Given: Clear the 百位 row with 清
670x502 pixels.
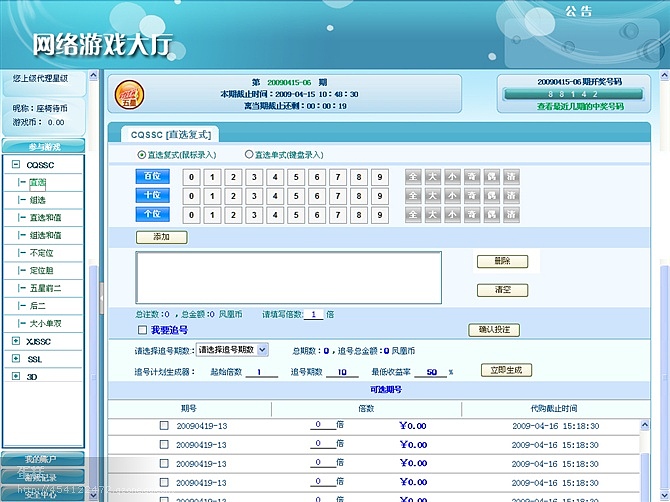Looking at the screenshot, I should [x=511, y=177].
